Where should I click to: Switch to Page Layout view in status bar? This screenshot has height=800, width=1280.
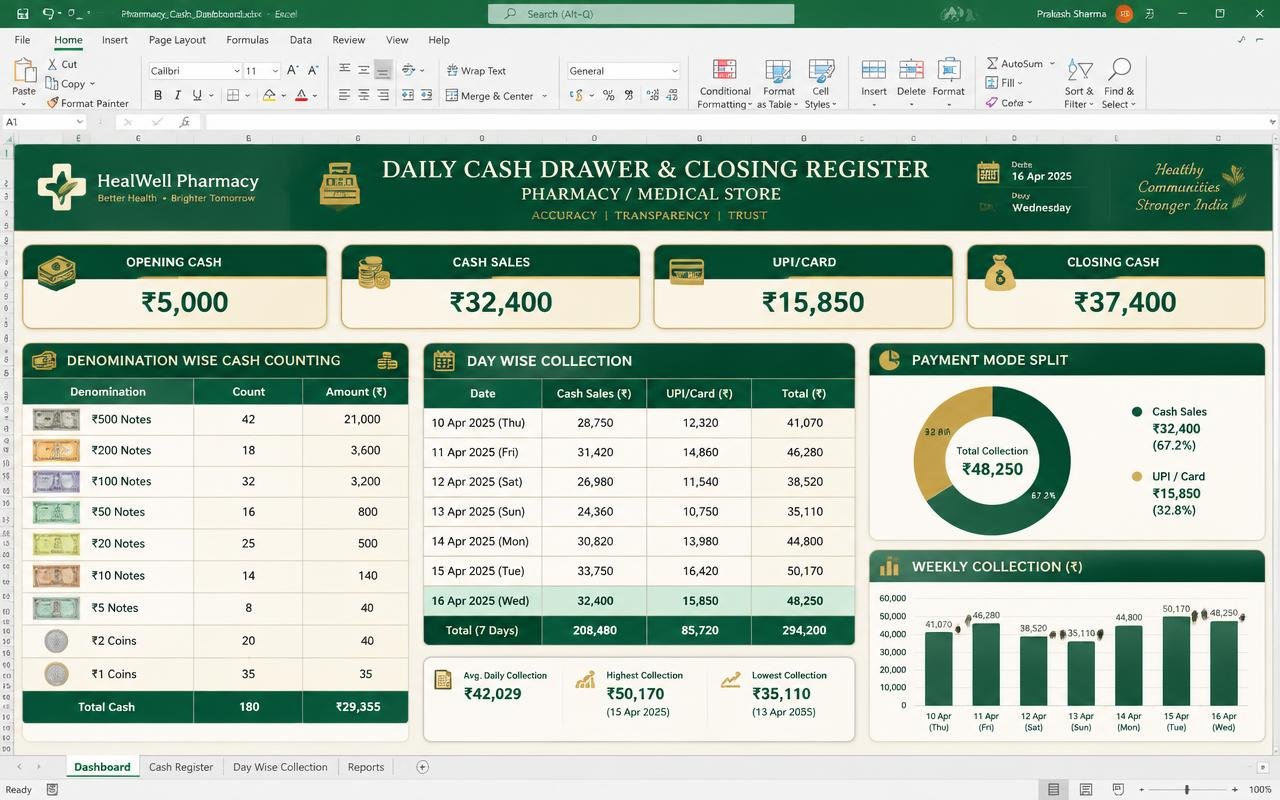click(x=1086, y=790)
